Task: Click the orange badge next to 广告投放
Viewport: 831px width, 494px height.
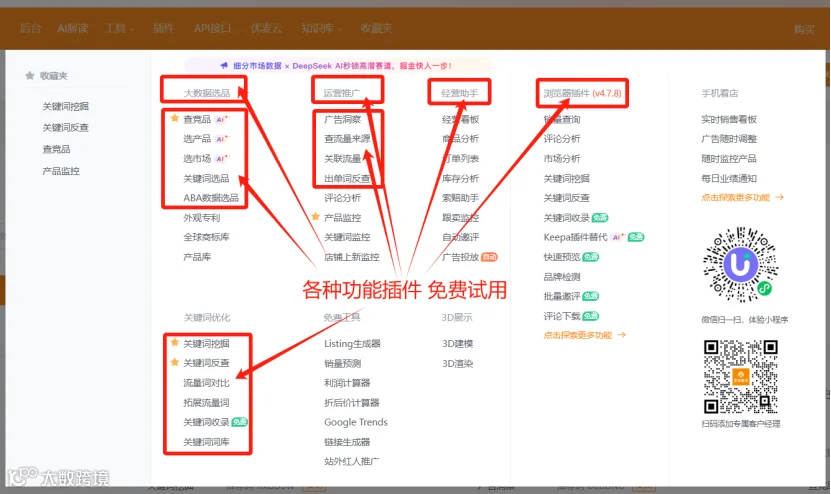Action: (489, 257)
